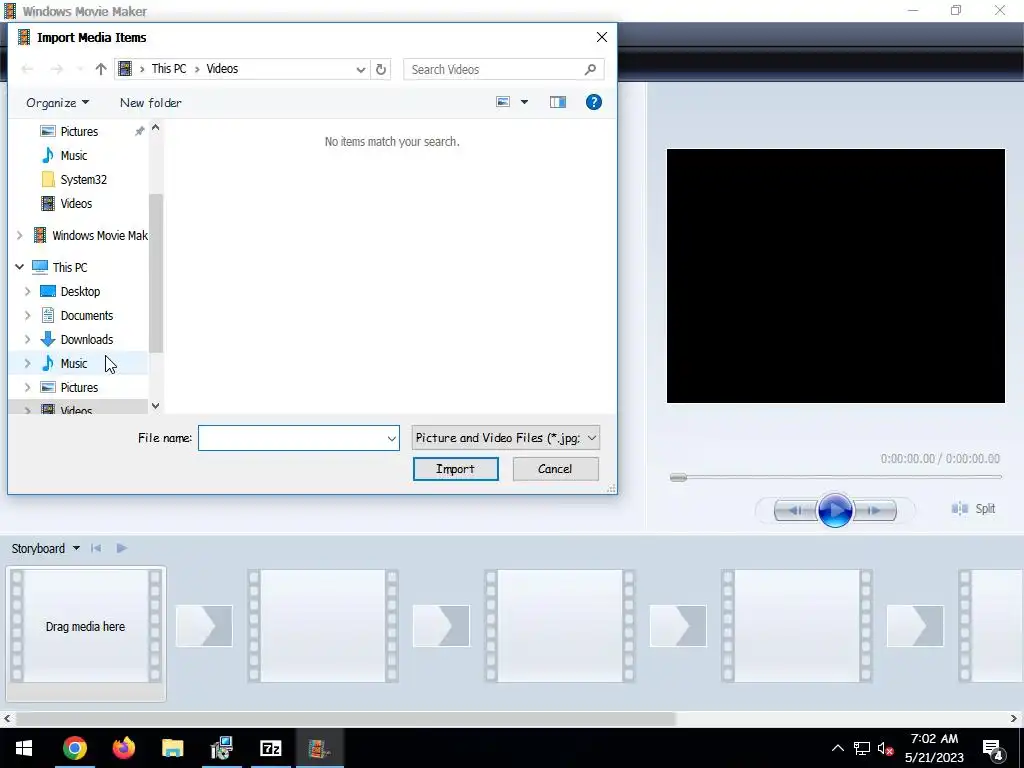
Task: Launch Chrome from the taskbar
Action: (x=75, y=748)
